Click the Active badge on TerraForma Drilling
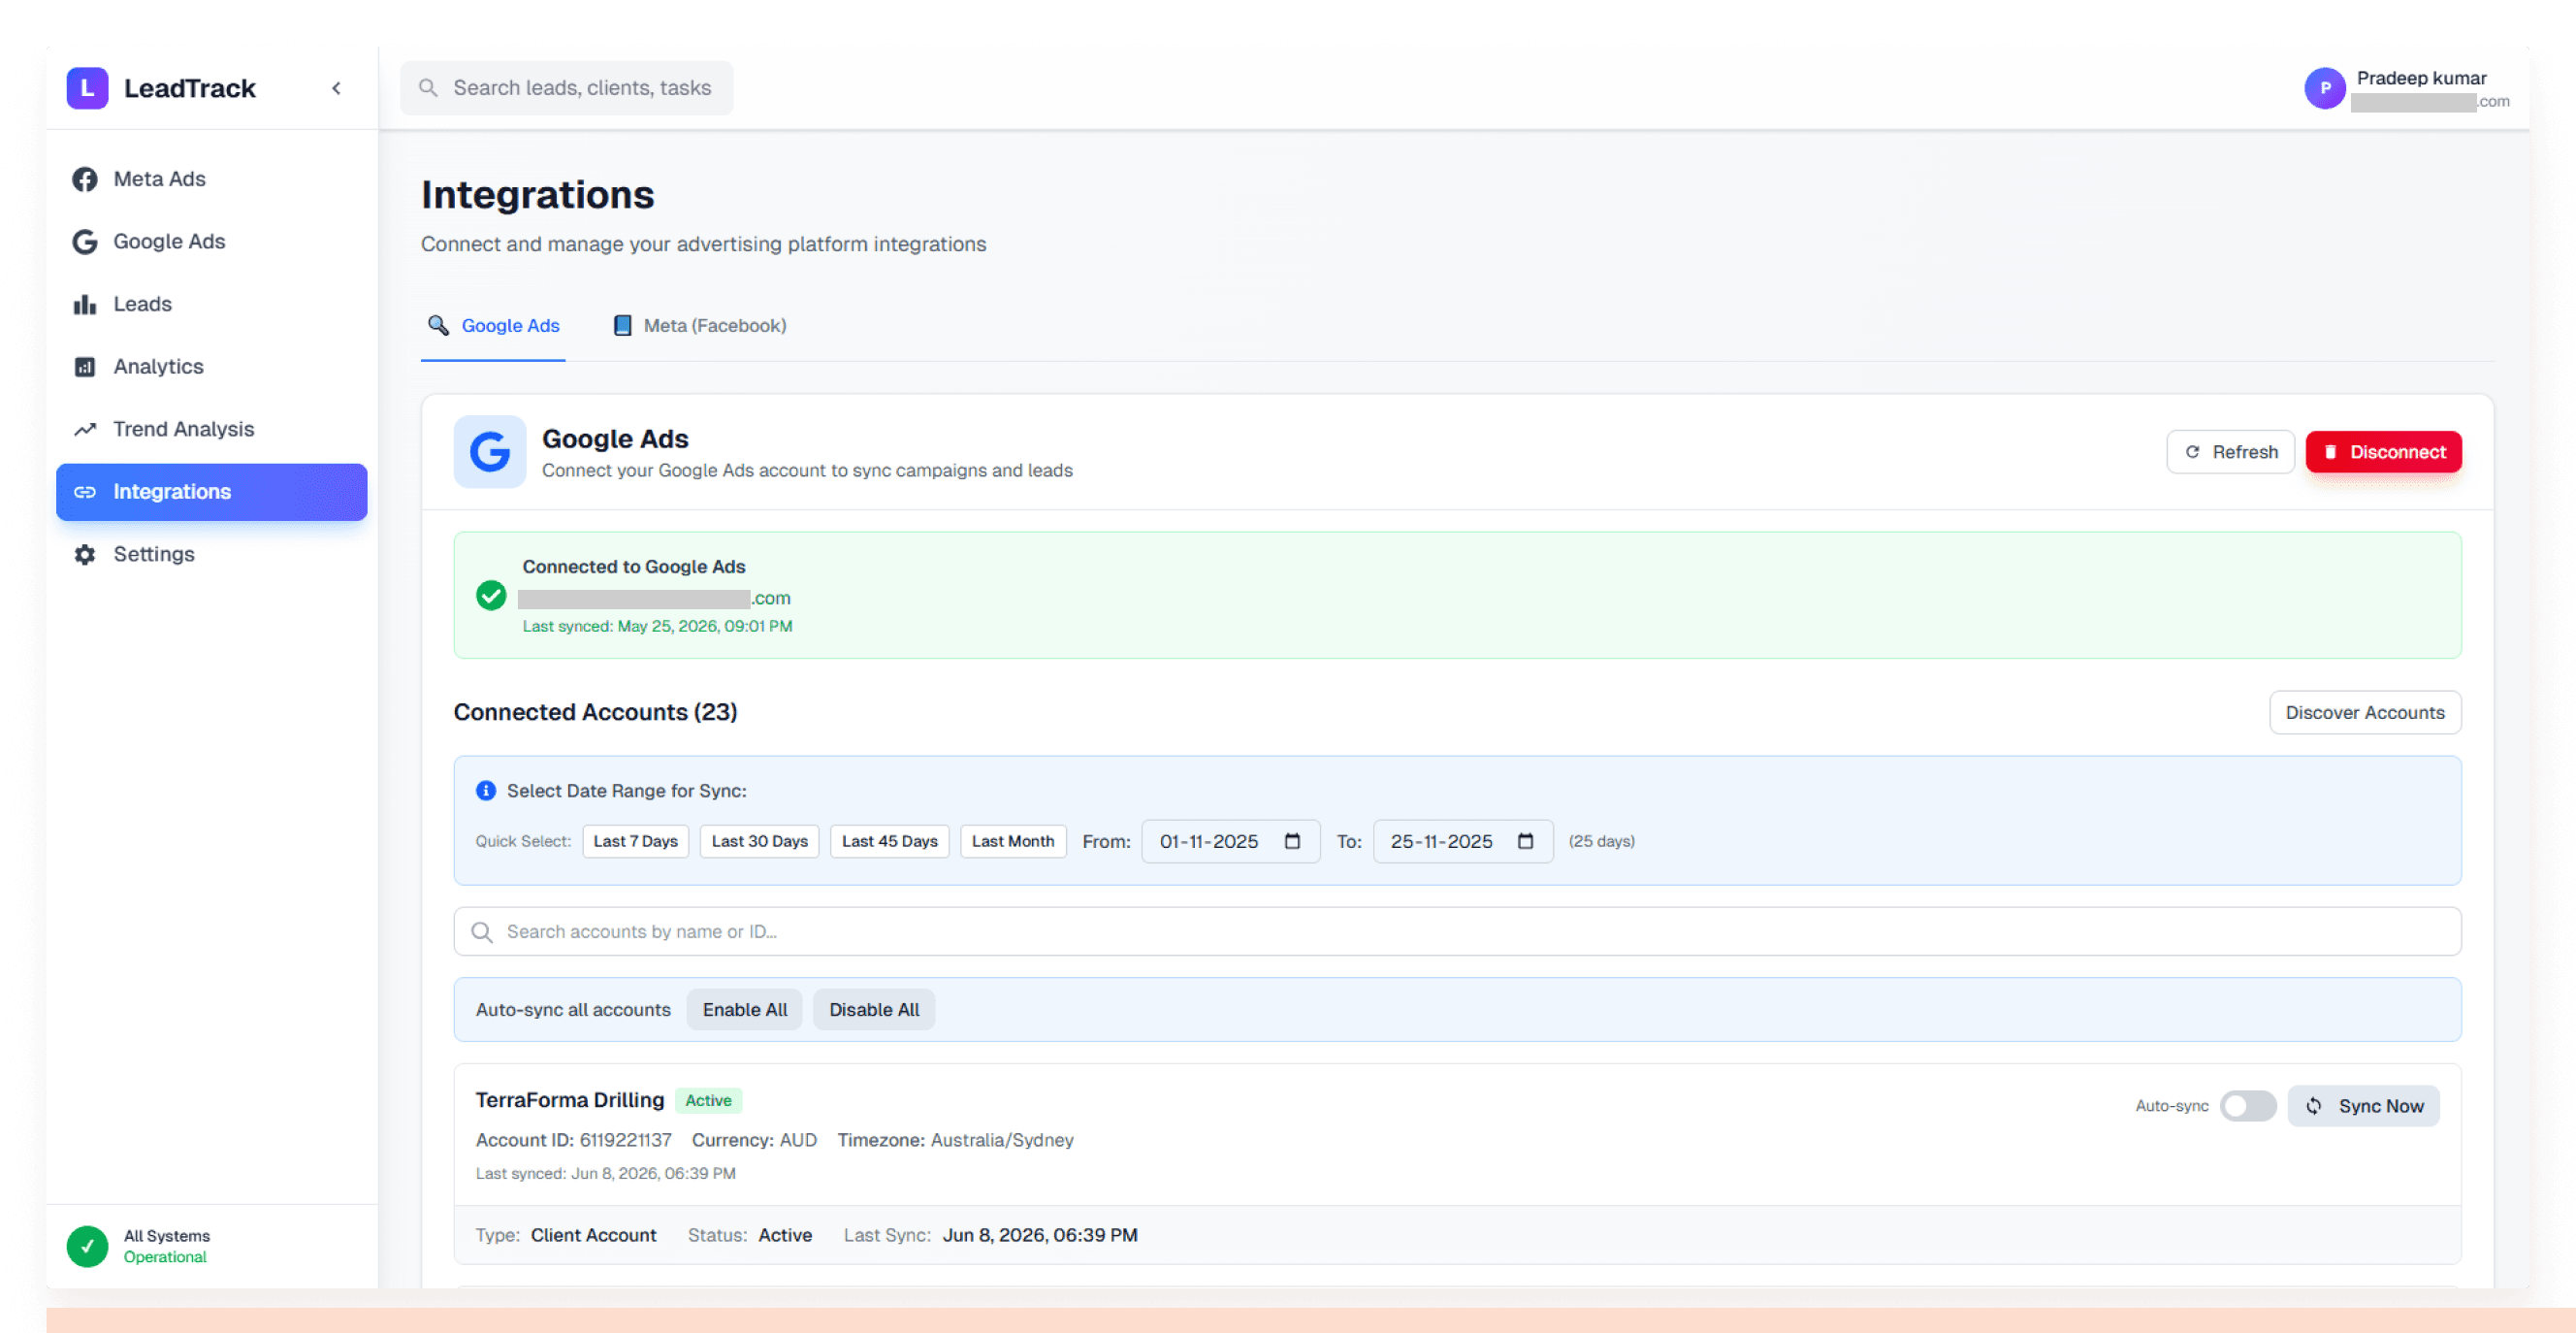This screenshot has height=1333, width=2576. (x=708, y=1101)
